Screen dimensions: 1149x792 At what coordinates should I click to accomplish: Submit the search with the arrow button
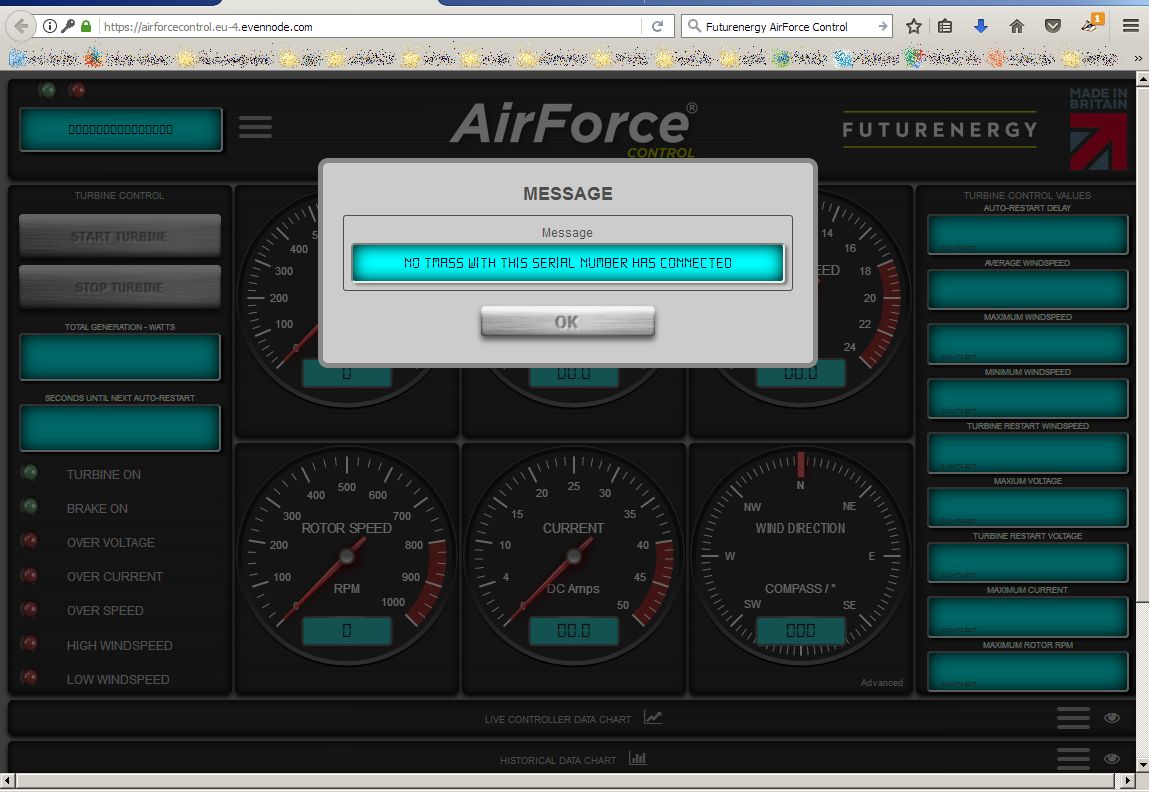(882, 26)
